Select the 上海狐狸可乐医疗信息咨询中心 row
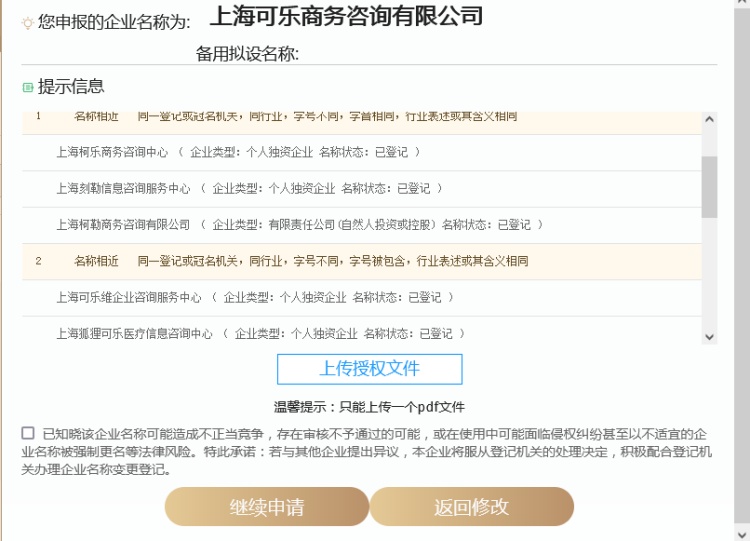This screenshot has width=750, height=541. (134, 334)
